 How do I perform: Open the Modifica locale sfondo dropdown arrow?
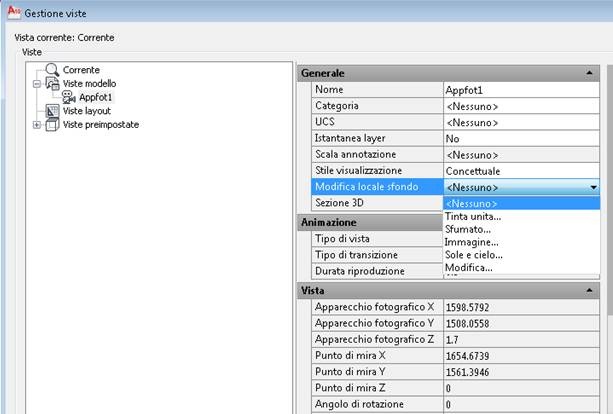click(x=593, y=187)
